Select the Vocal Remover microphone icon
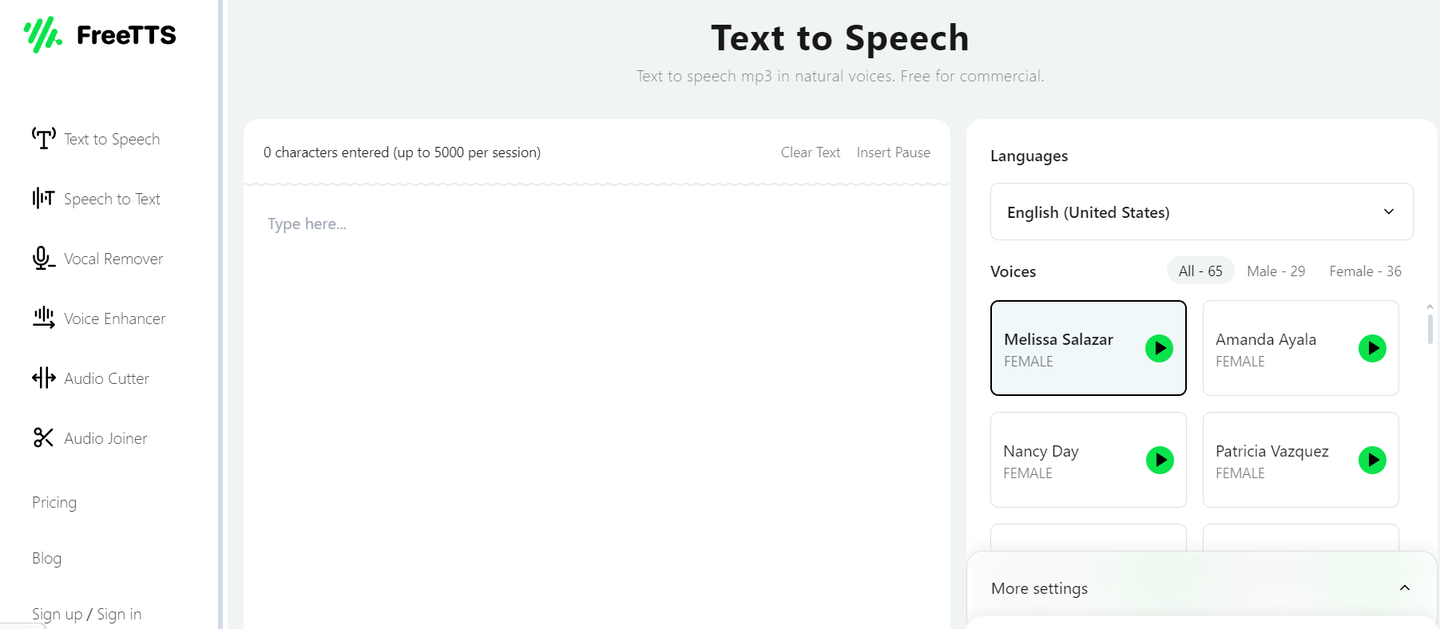Image resolution: width=1440 pixels, height=629 pixels. 43,259
